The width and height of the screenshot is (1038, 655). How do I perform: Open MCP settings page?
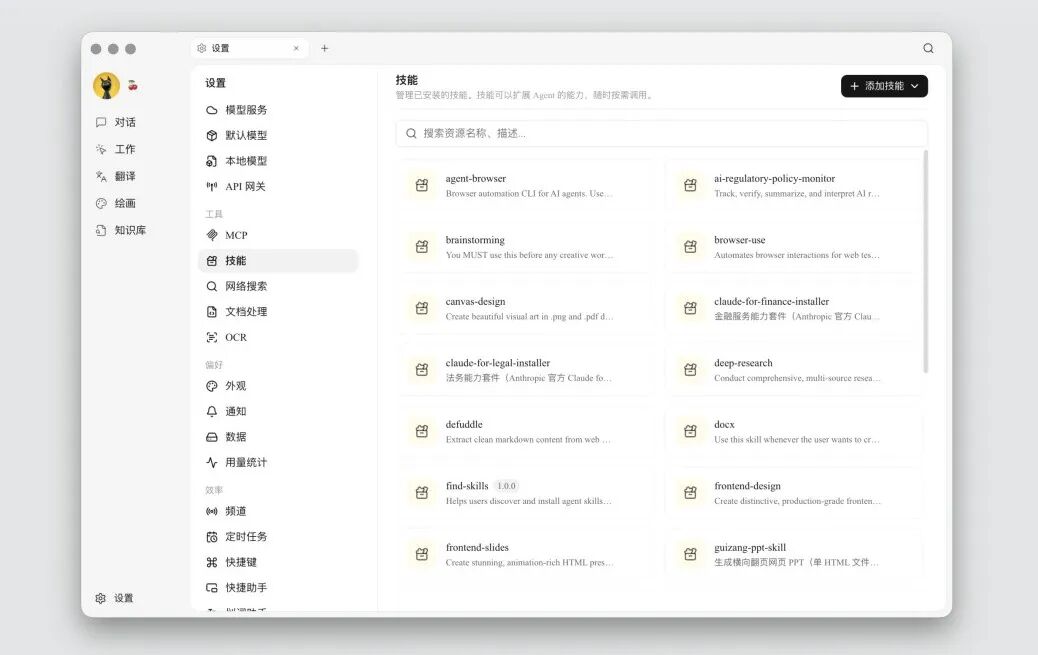point(278,235)
